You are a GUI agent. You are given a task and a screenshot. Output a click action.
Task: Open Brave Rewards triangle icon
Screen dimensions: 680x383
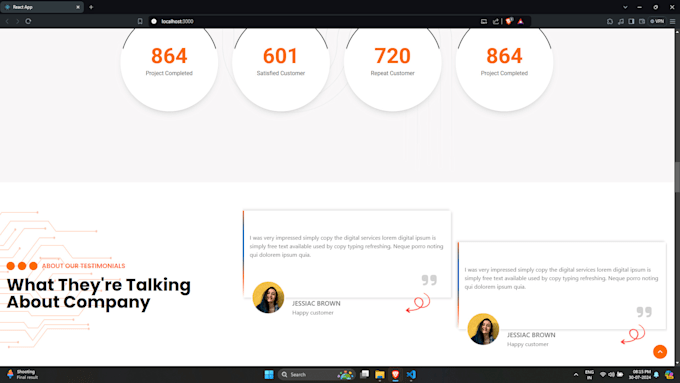click(x=521, y=21)
